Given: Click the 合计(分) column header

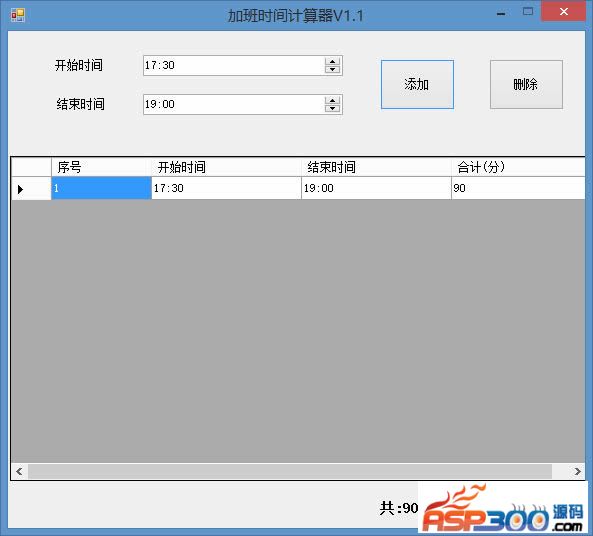Looking at the screenshot, I should tap(518, 167).
